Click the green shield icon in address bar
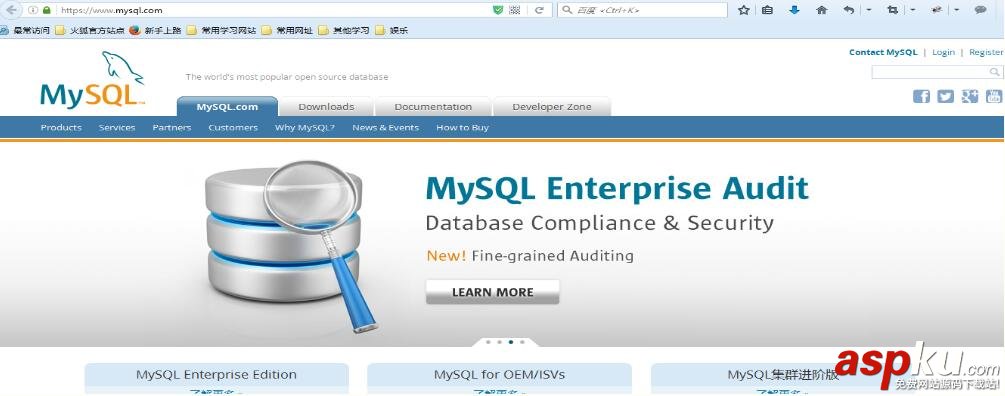Viewport: 1005px width, 396px height. pyautogui.click(x=498, y=10)
